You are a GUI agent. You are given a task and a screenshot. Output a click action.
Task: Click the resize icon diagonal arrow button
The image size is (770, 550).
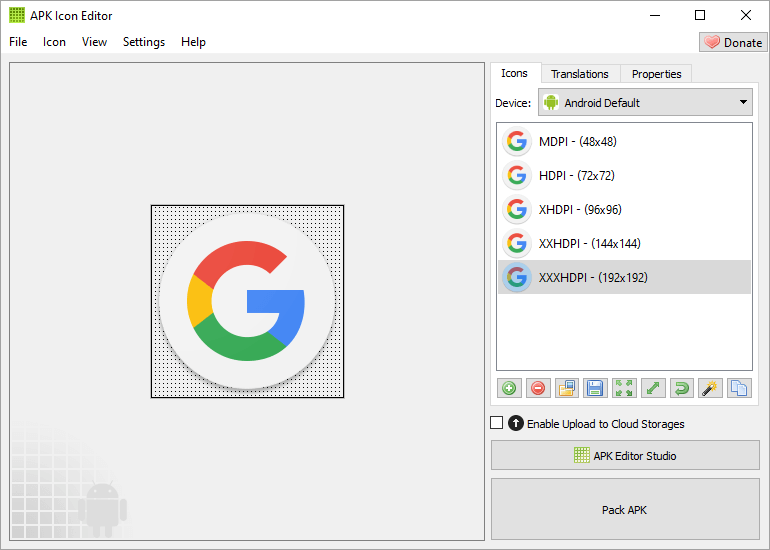point(653,388)
